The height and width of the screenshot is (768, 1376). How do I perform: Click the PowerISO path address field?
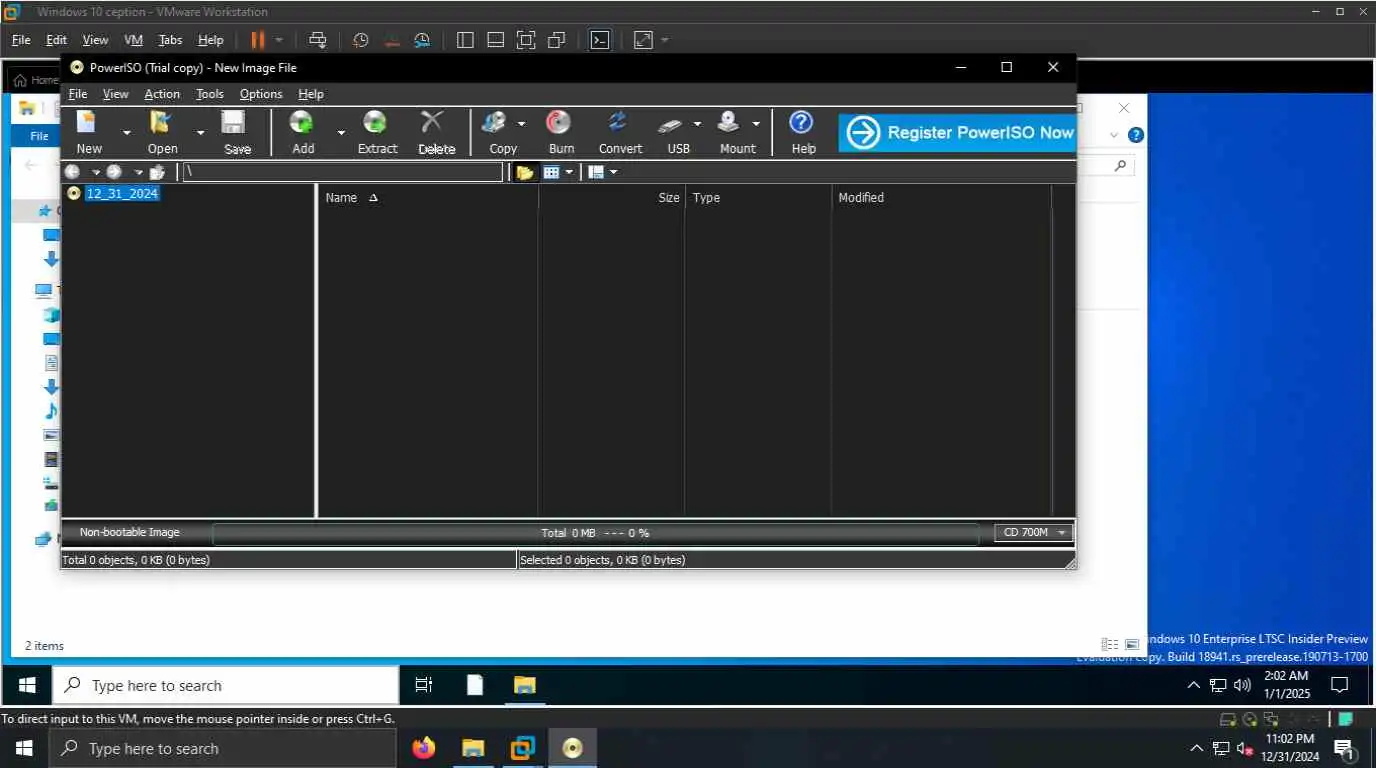(343, 172)
